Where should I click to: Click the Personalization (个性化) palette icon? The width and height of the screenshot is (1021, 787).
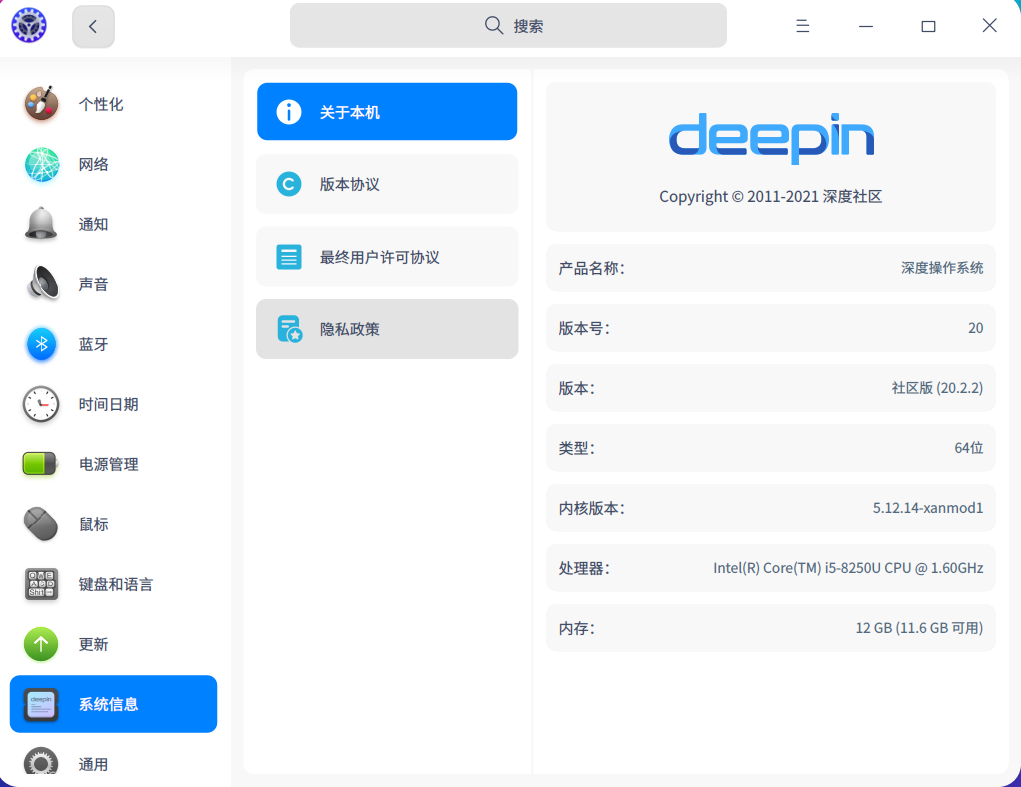(x=41, y=104)
